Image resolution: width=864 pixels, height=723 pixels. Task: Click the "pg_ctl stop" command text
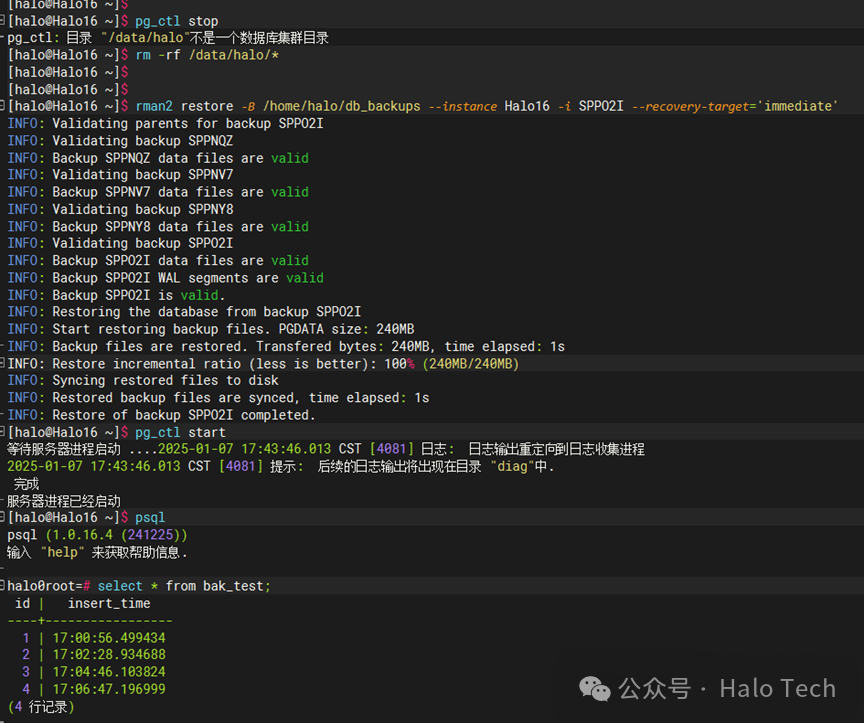coord(177,21)
